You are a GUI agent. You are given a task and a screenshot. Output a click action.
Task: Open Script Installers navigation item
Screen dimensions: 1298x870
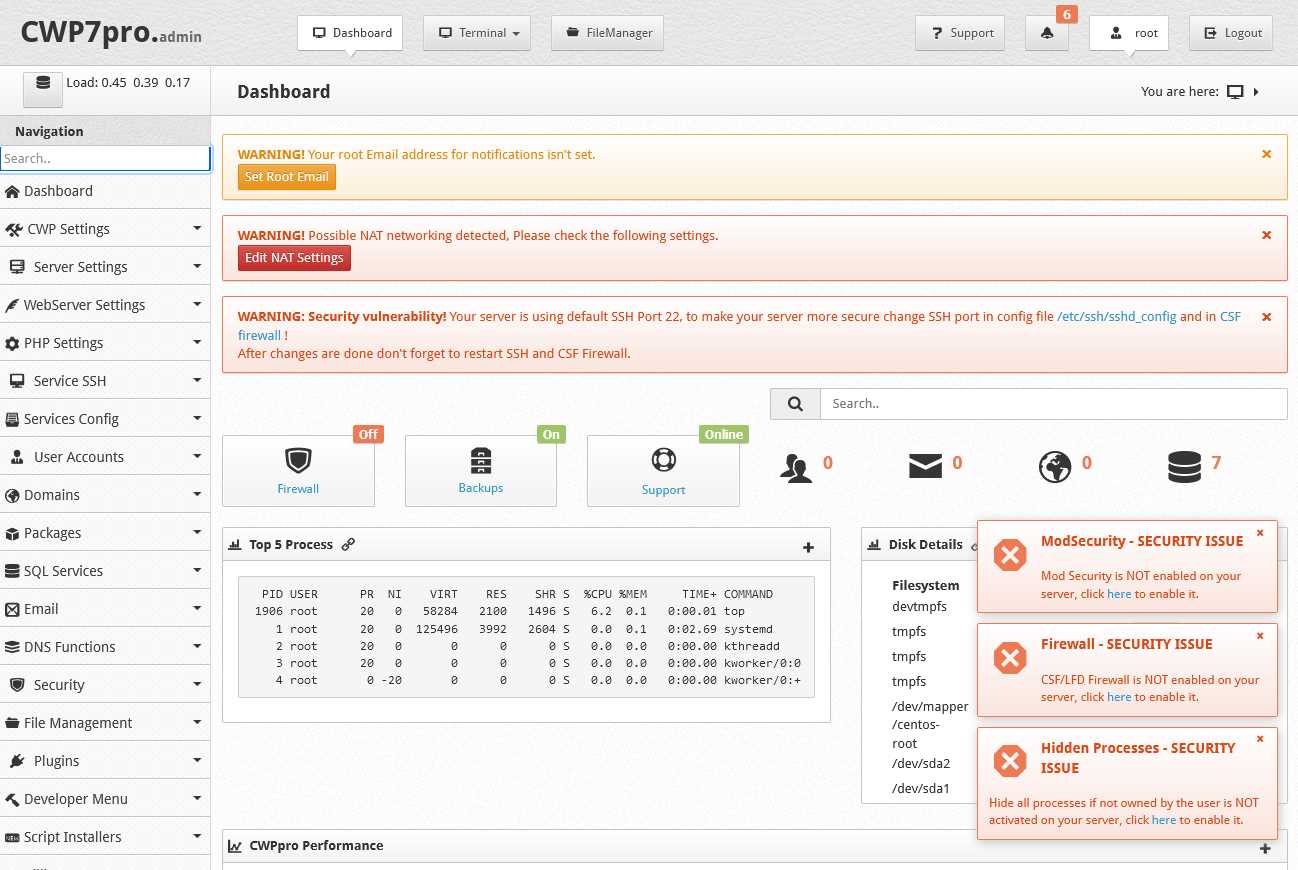coord(105,837)
